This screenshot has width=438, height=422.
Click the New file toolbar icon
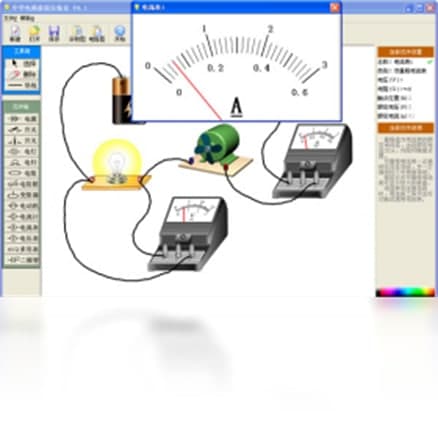point(15,33)
